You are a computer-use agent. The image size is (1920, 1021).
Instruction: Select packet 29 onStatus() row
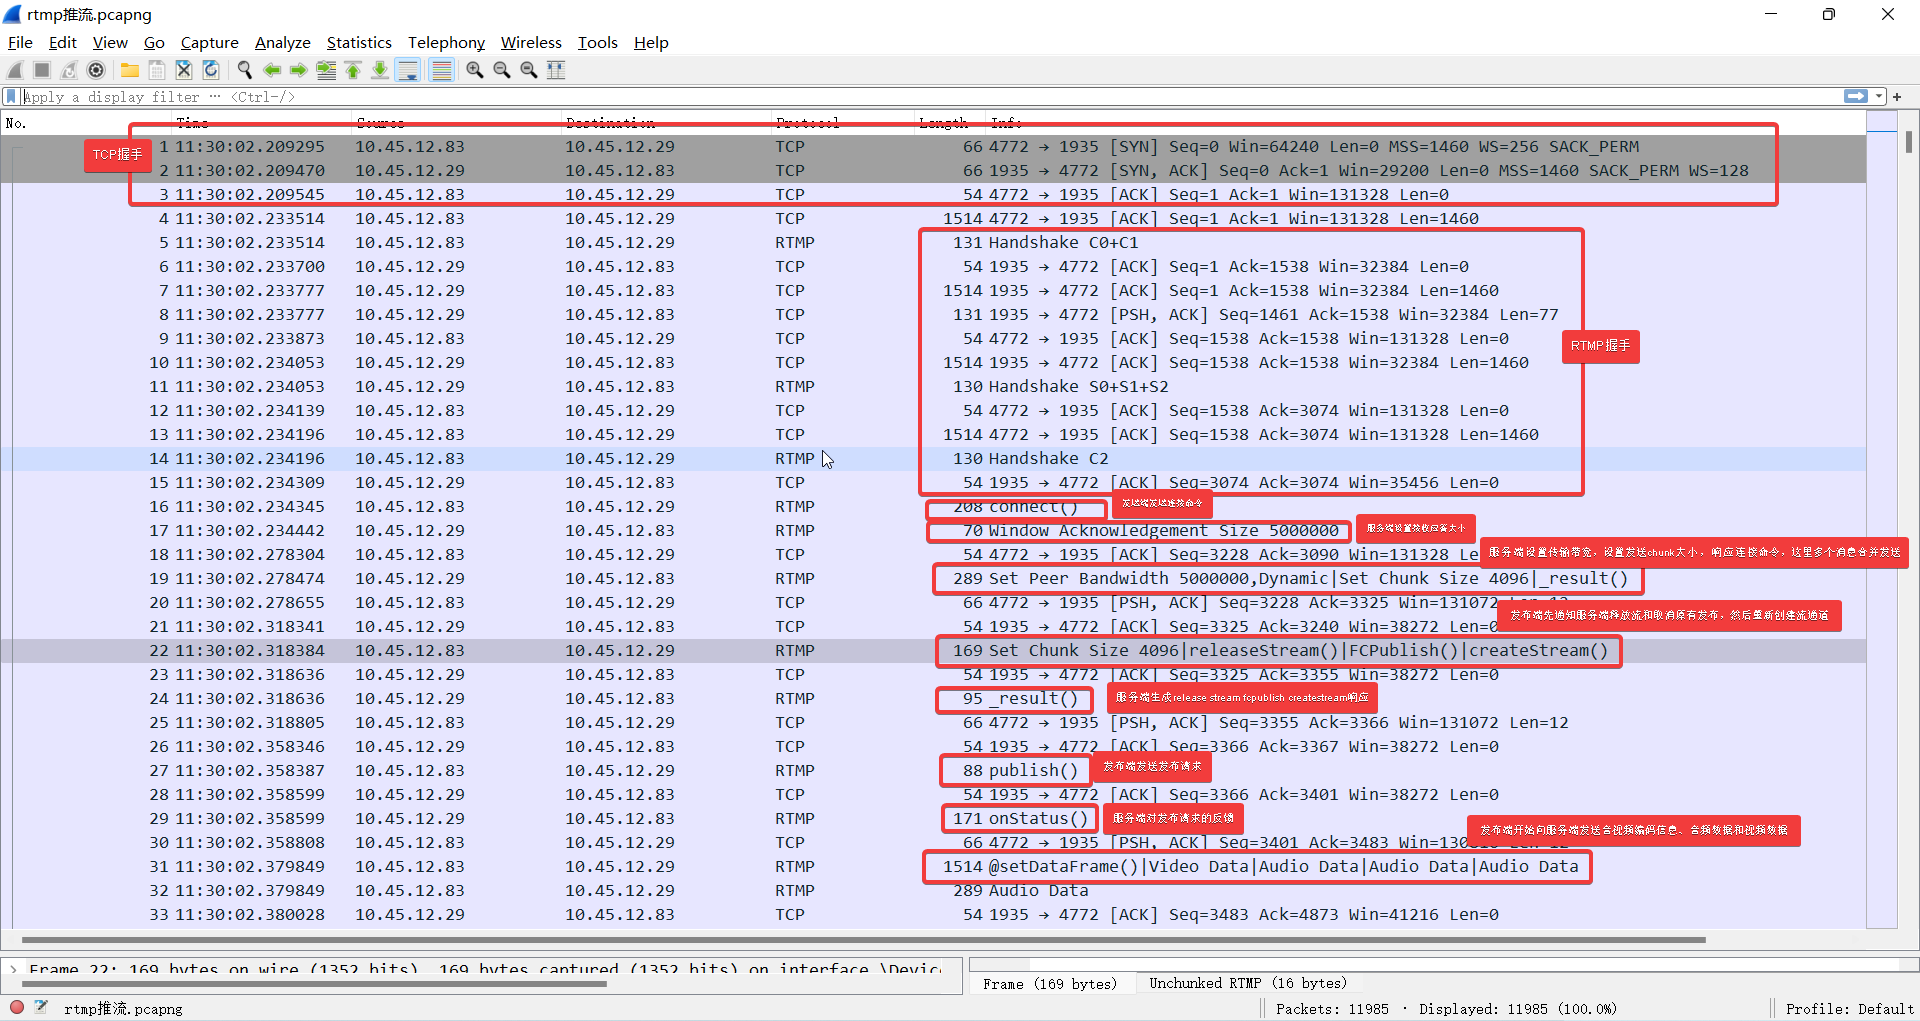click(x=933, y=819)
